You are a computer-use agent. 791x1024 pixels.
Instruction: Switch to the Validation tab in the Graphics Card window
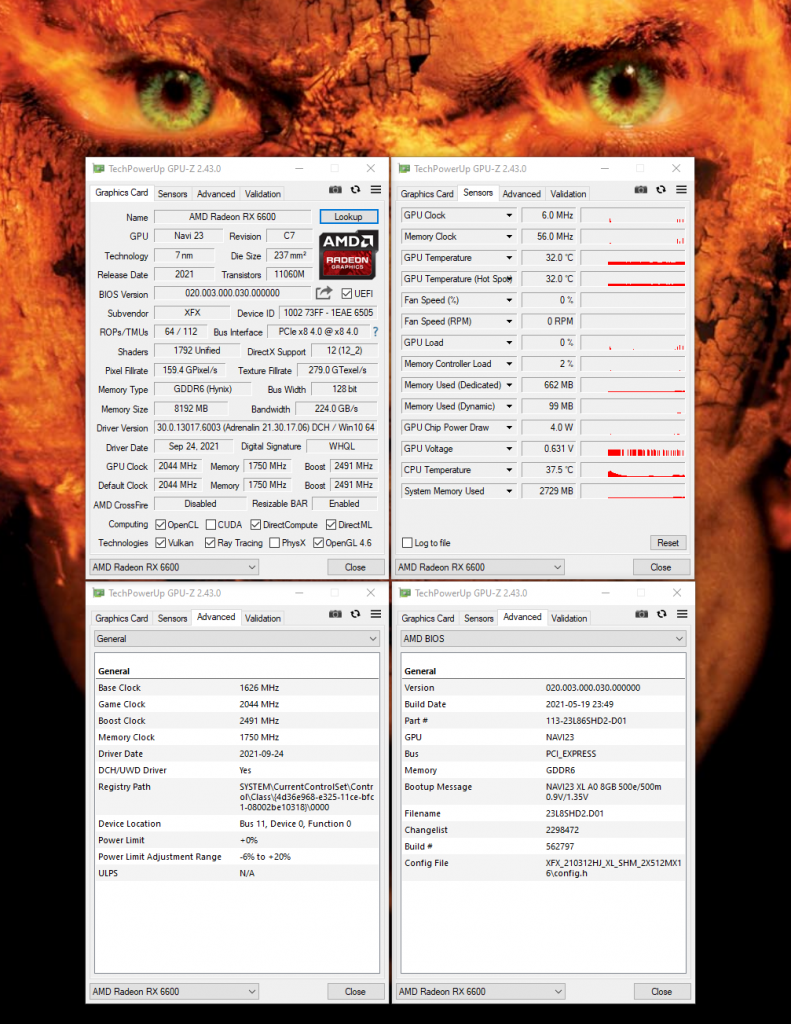pos(263,194)
